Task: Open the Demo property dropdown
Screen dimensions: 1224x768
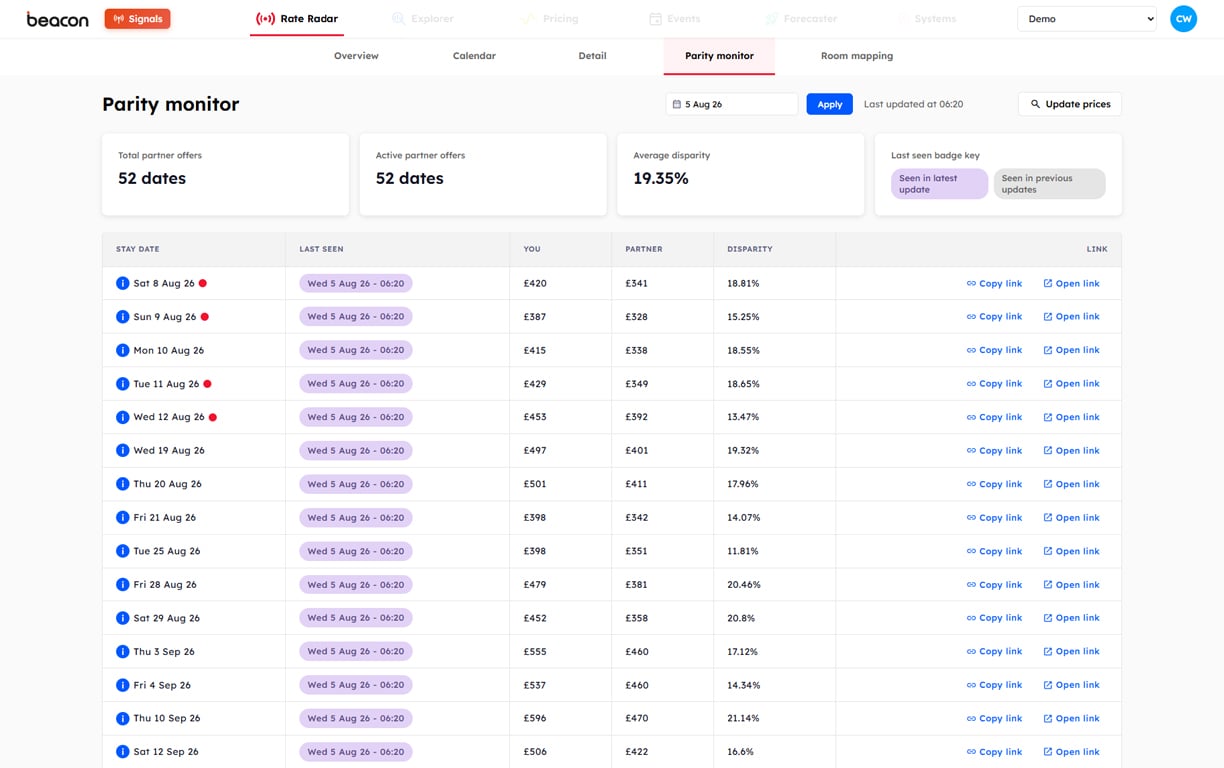Action: click(1087, 19)
